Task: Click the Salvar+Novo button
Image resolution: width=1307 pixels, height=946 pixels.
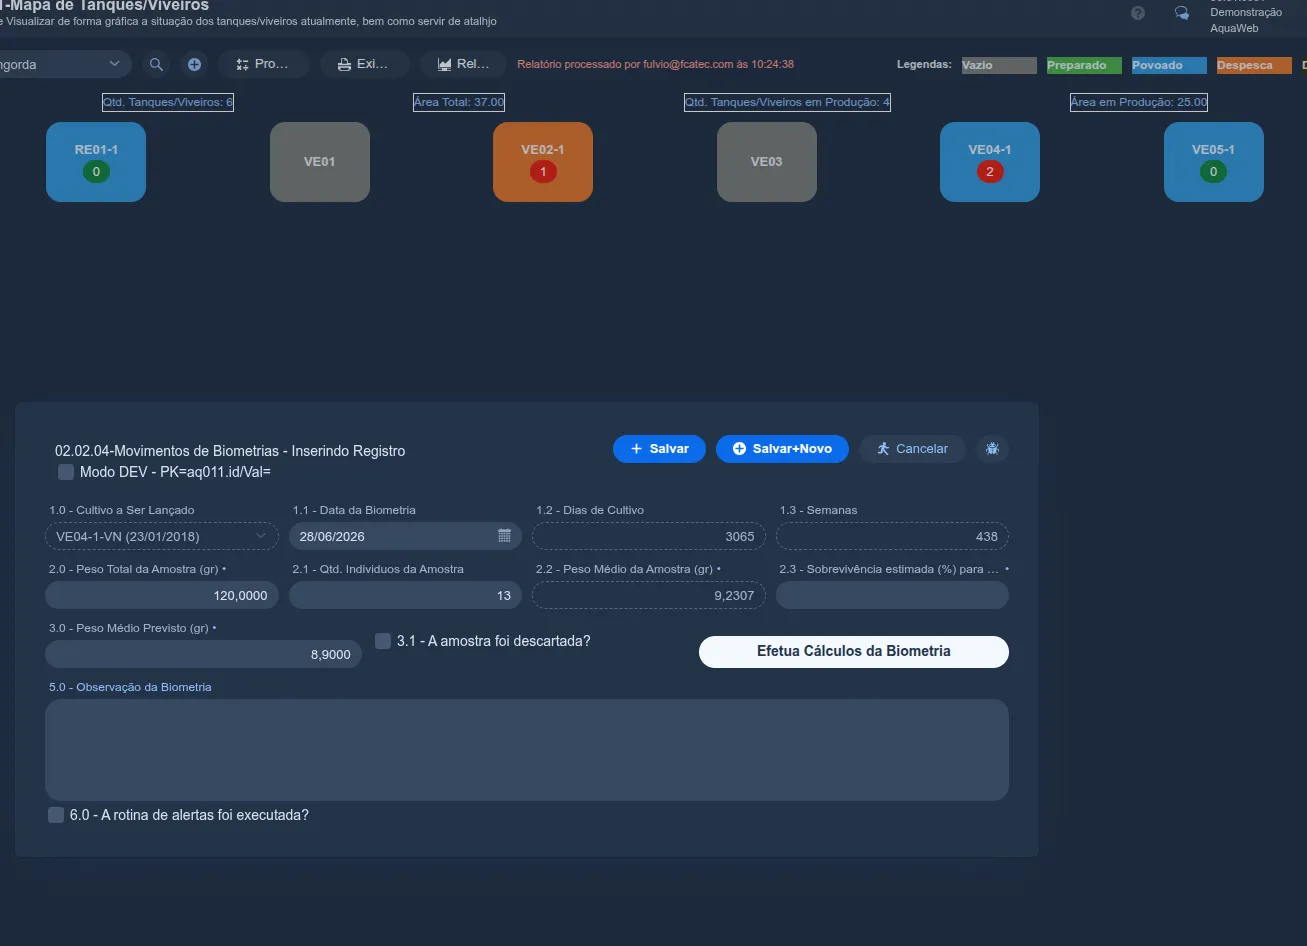Action: coord(782,449)
